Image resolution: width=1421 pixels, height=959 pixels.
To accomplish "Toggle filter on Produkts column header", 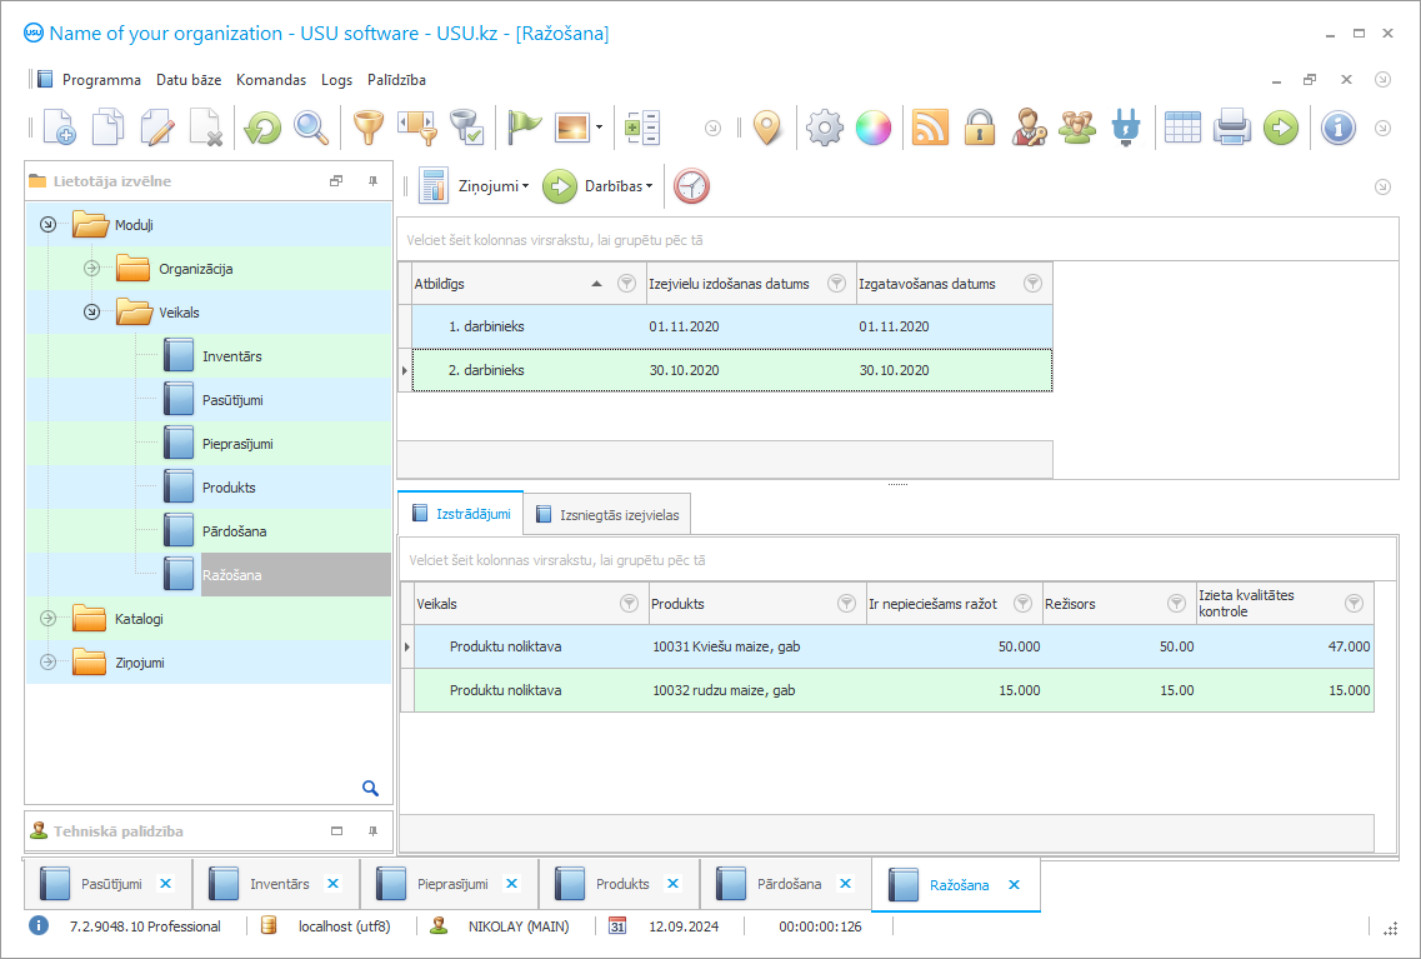I will (846, 603).
